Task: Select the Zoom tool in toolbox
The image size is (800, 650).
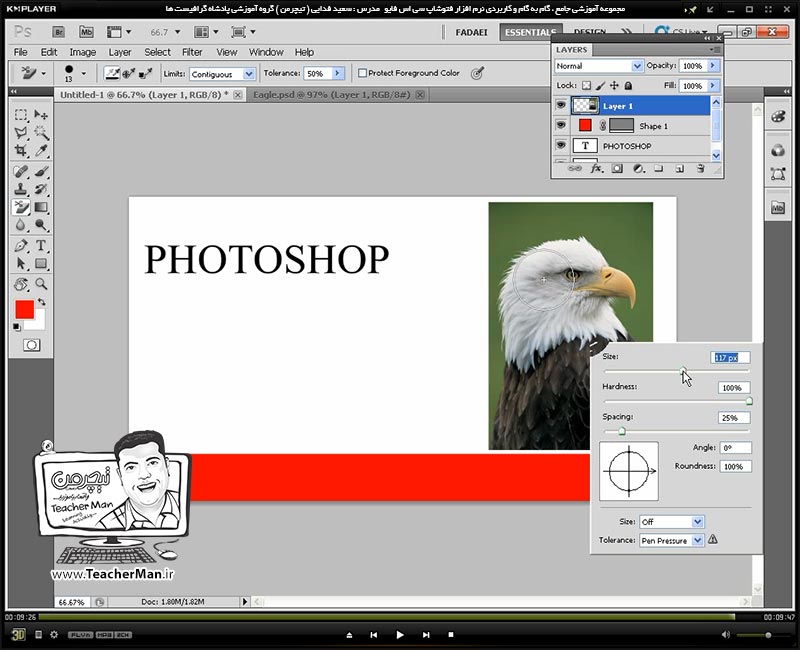Action: pyautogui.click(x=41, y=284)
